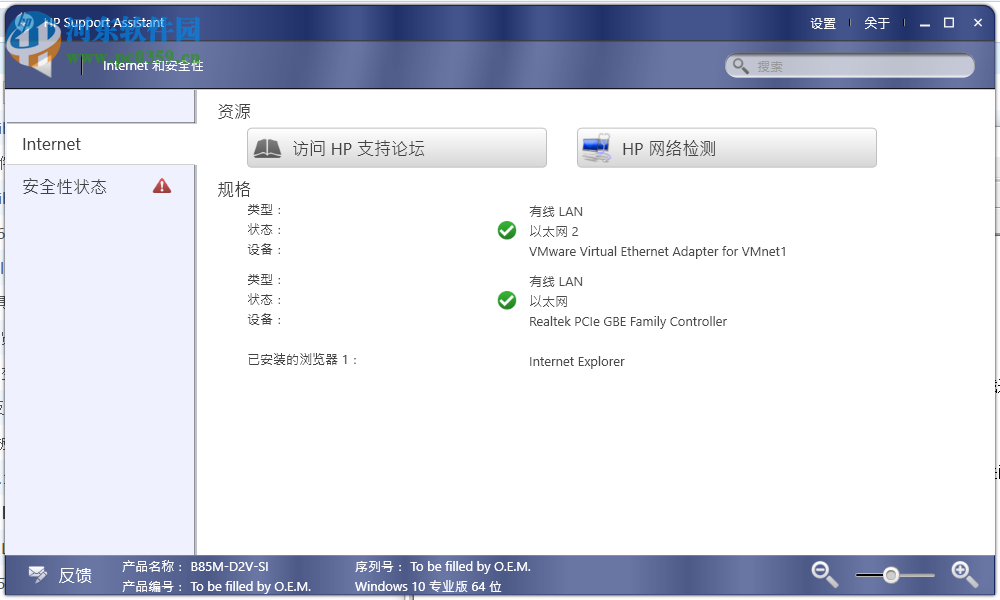1000x600 pixels.
Task: Click the green checkmark next to 以太网 2
Action: tap(507, 230)
